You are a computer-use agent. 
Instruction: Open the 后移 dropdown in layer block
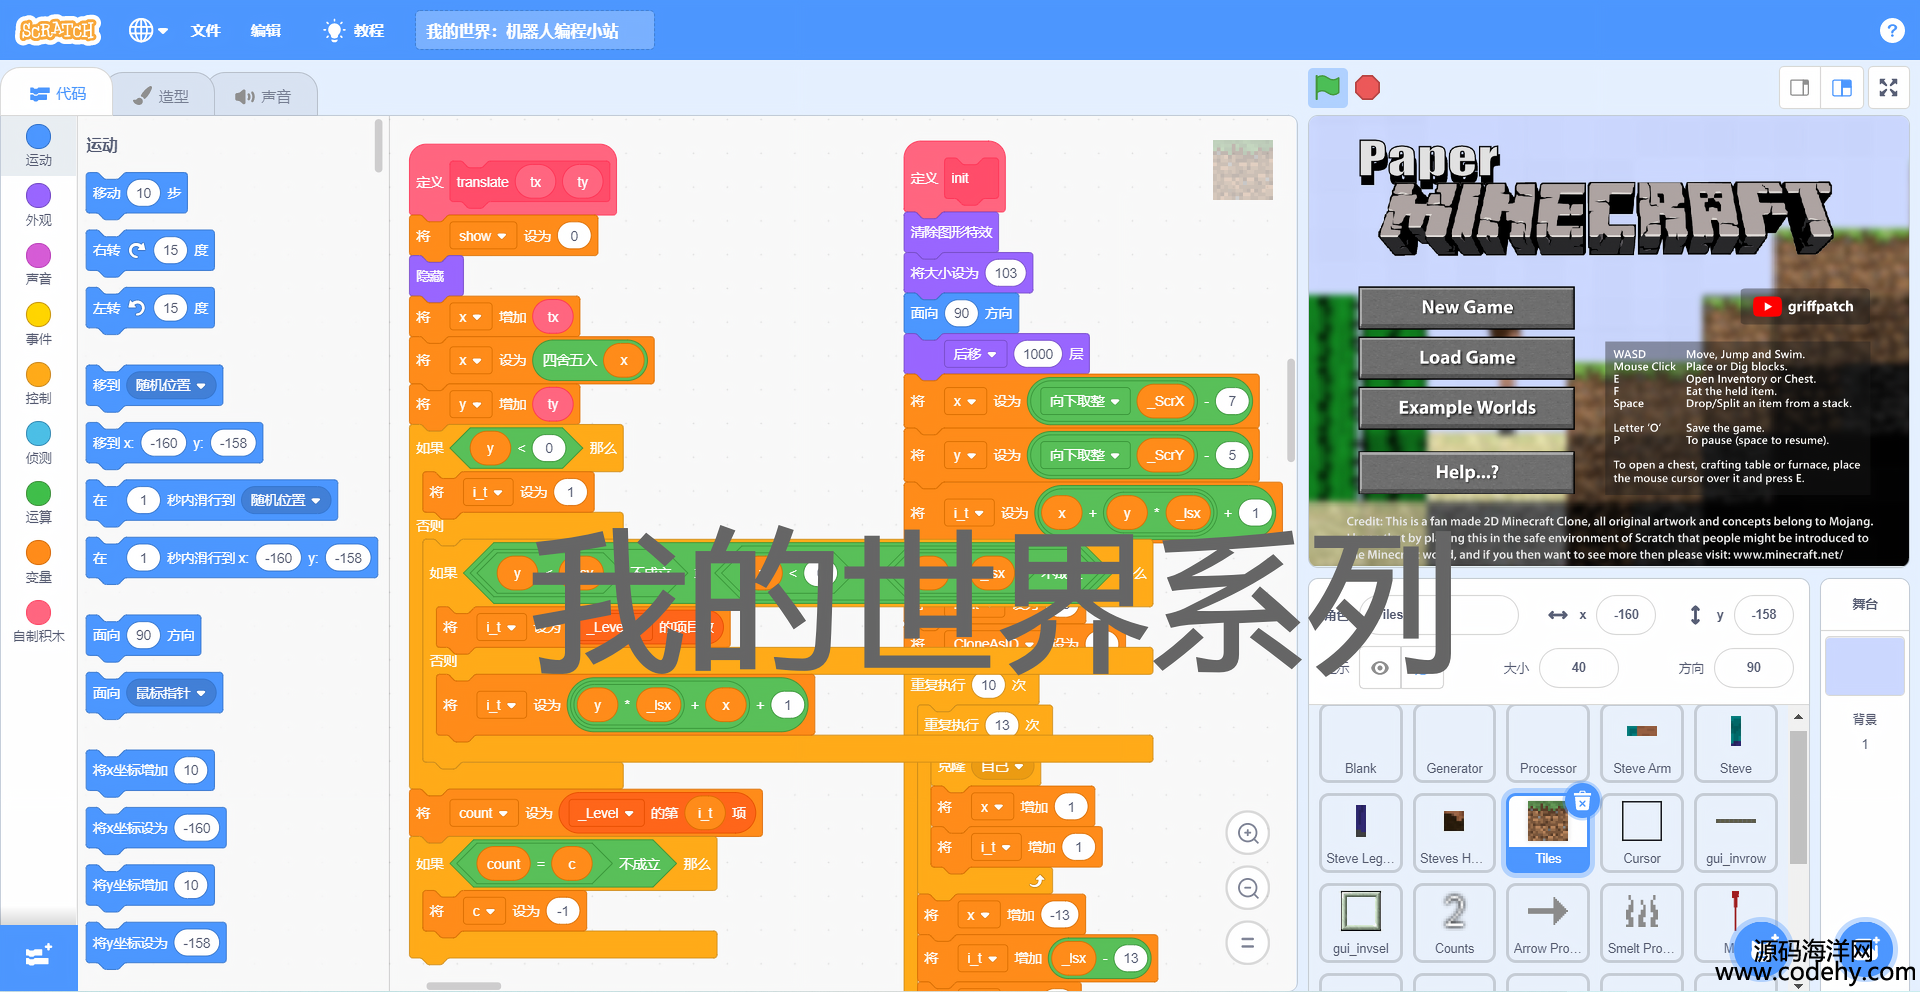(x=975, y=354)
